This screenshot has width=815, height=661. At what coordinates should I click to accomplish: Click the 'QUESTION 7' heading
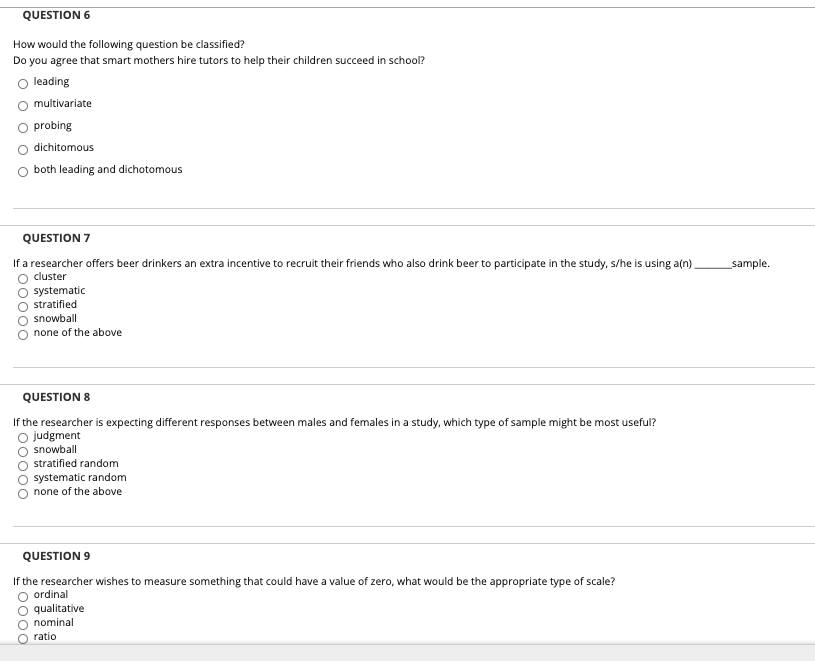pos(56,238)
